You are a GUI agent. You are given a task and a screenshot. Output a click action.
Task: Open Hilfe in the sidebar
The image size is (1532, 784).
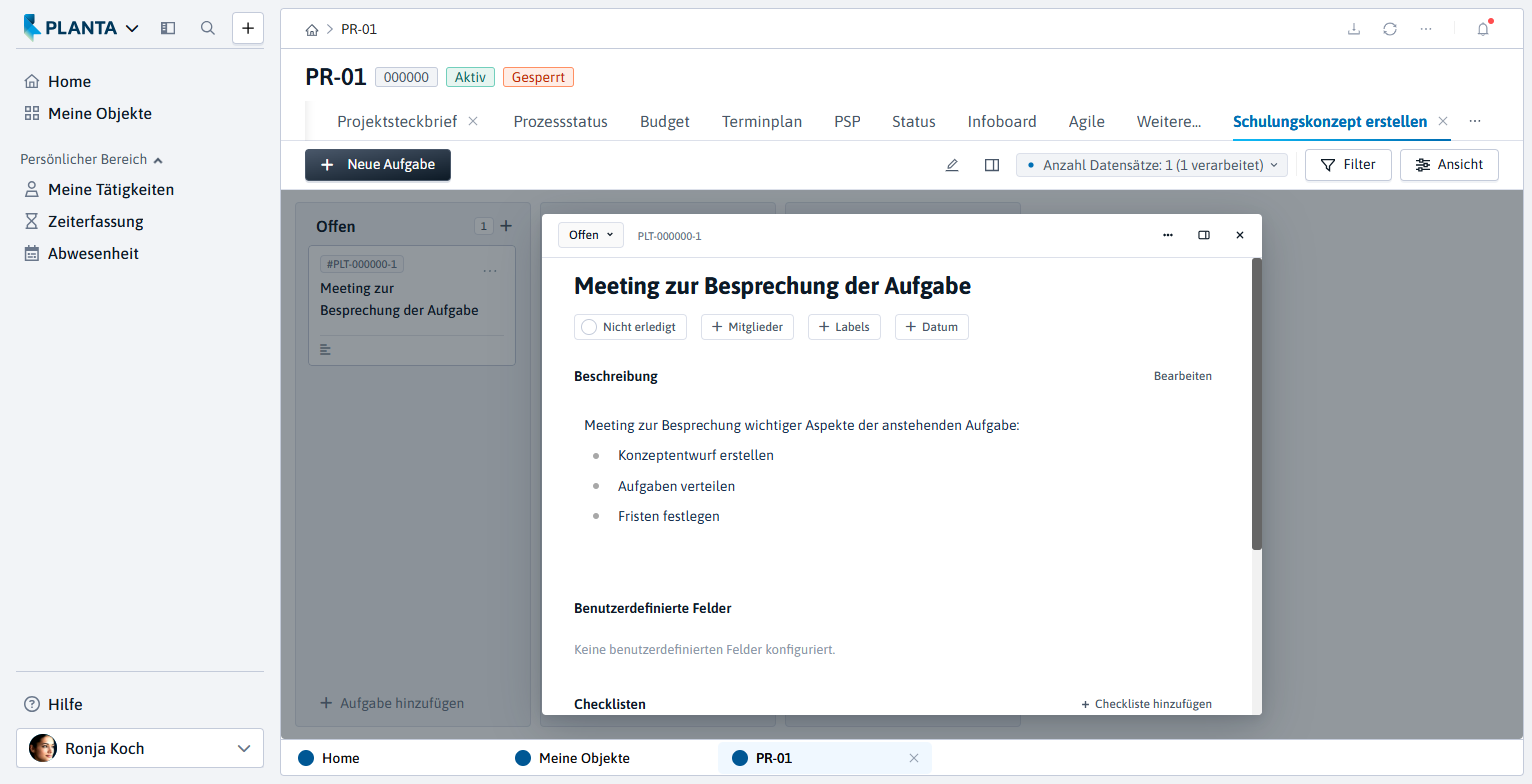pyautogui.click(x=53, y=704)
